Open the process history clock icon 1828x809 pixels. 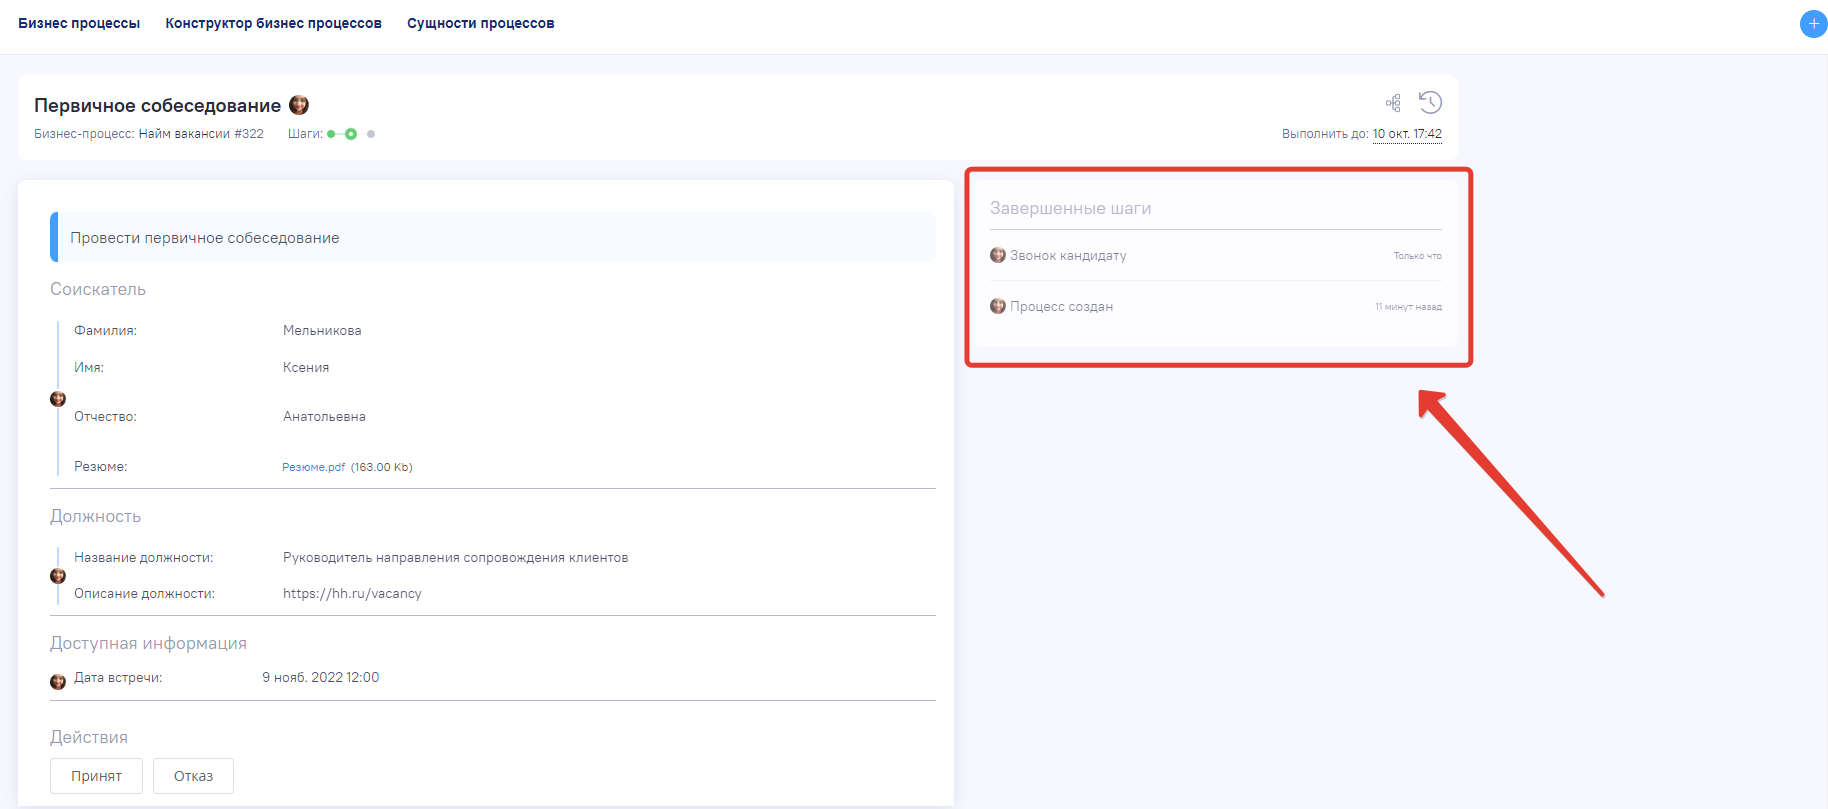click(1430, 102)
